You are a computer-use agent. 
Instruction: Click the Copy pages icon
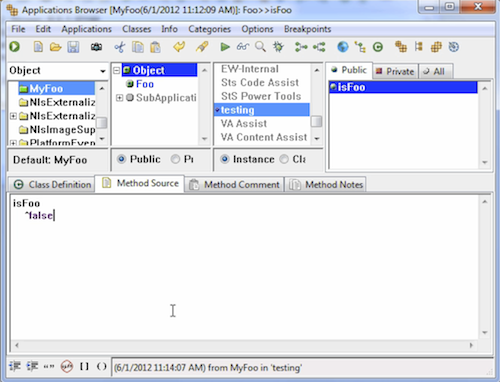point(138,47)
